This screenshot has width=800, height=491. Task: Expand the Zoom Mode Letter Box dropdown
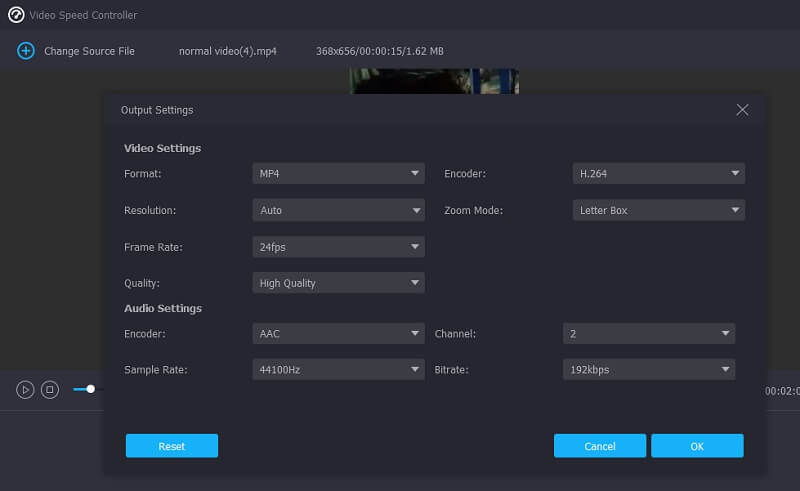(658, 211)
